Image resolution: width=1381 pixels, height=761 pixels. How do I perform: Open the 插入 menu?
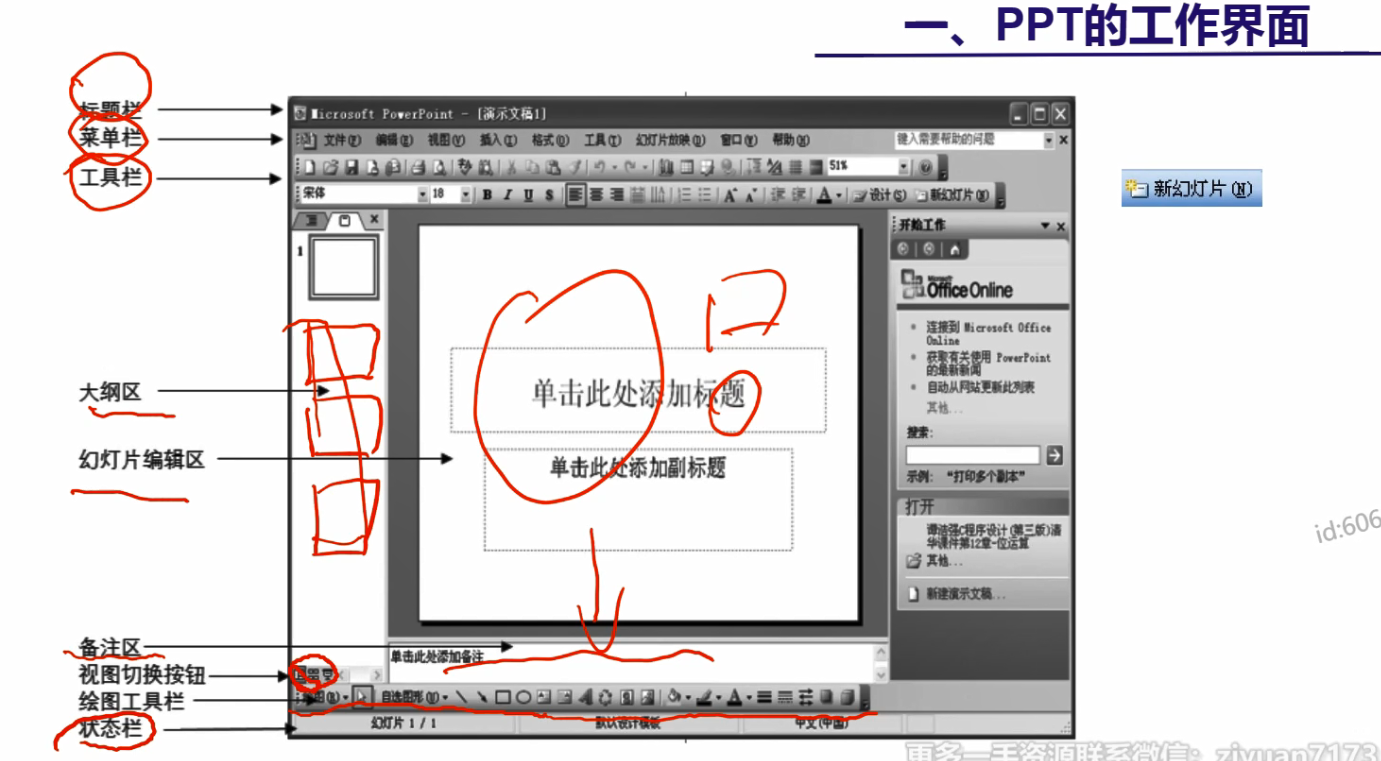[498, 141]
